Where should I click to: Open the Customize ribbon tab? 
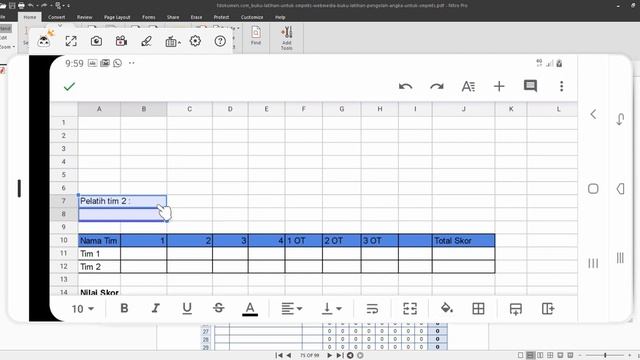pyautogui.click(x=252, y=17)
